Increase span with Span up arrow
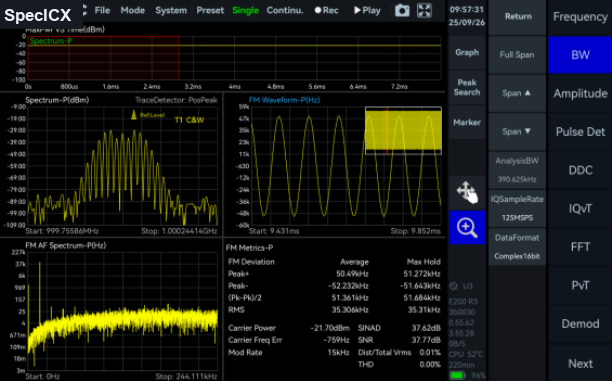The image size is (612, 381). point(518,93)
